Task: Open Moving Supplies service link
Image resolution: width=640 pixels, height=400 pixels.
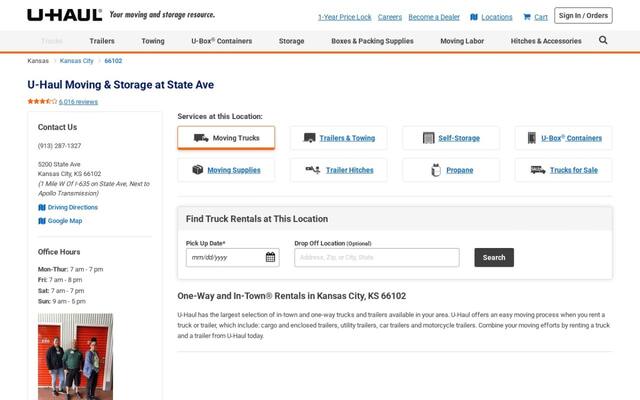Action: click(234, 170)
